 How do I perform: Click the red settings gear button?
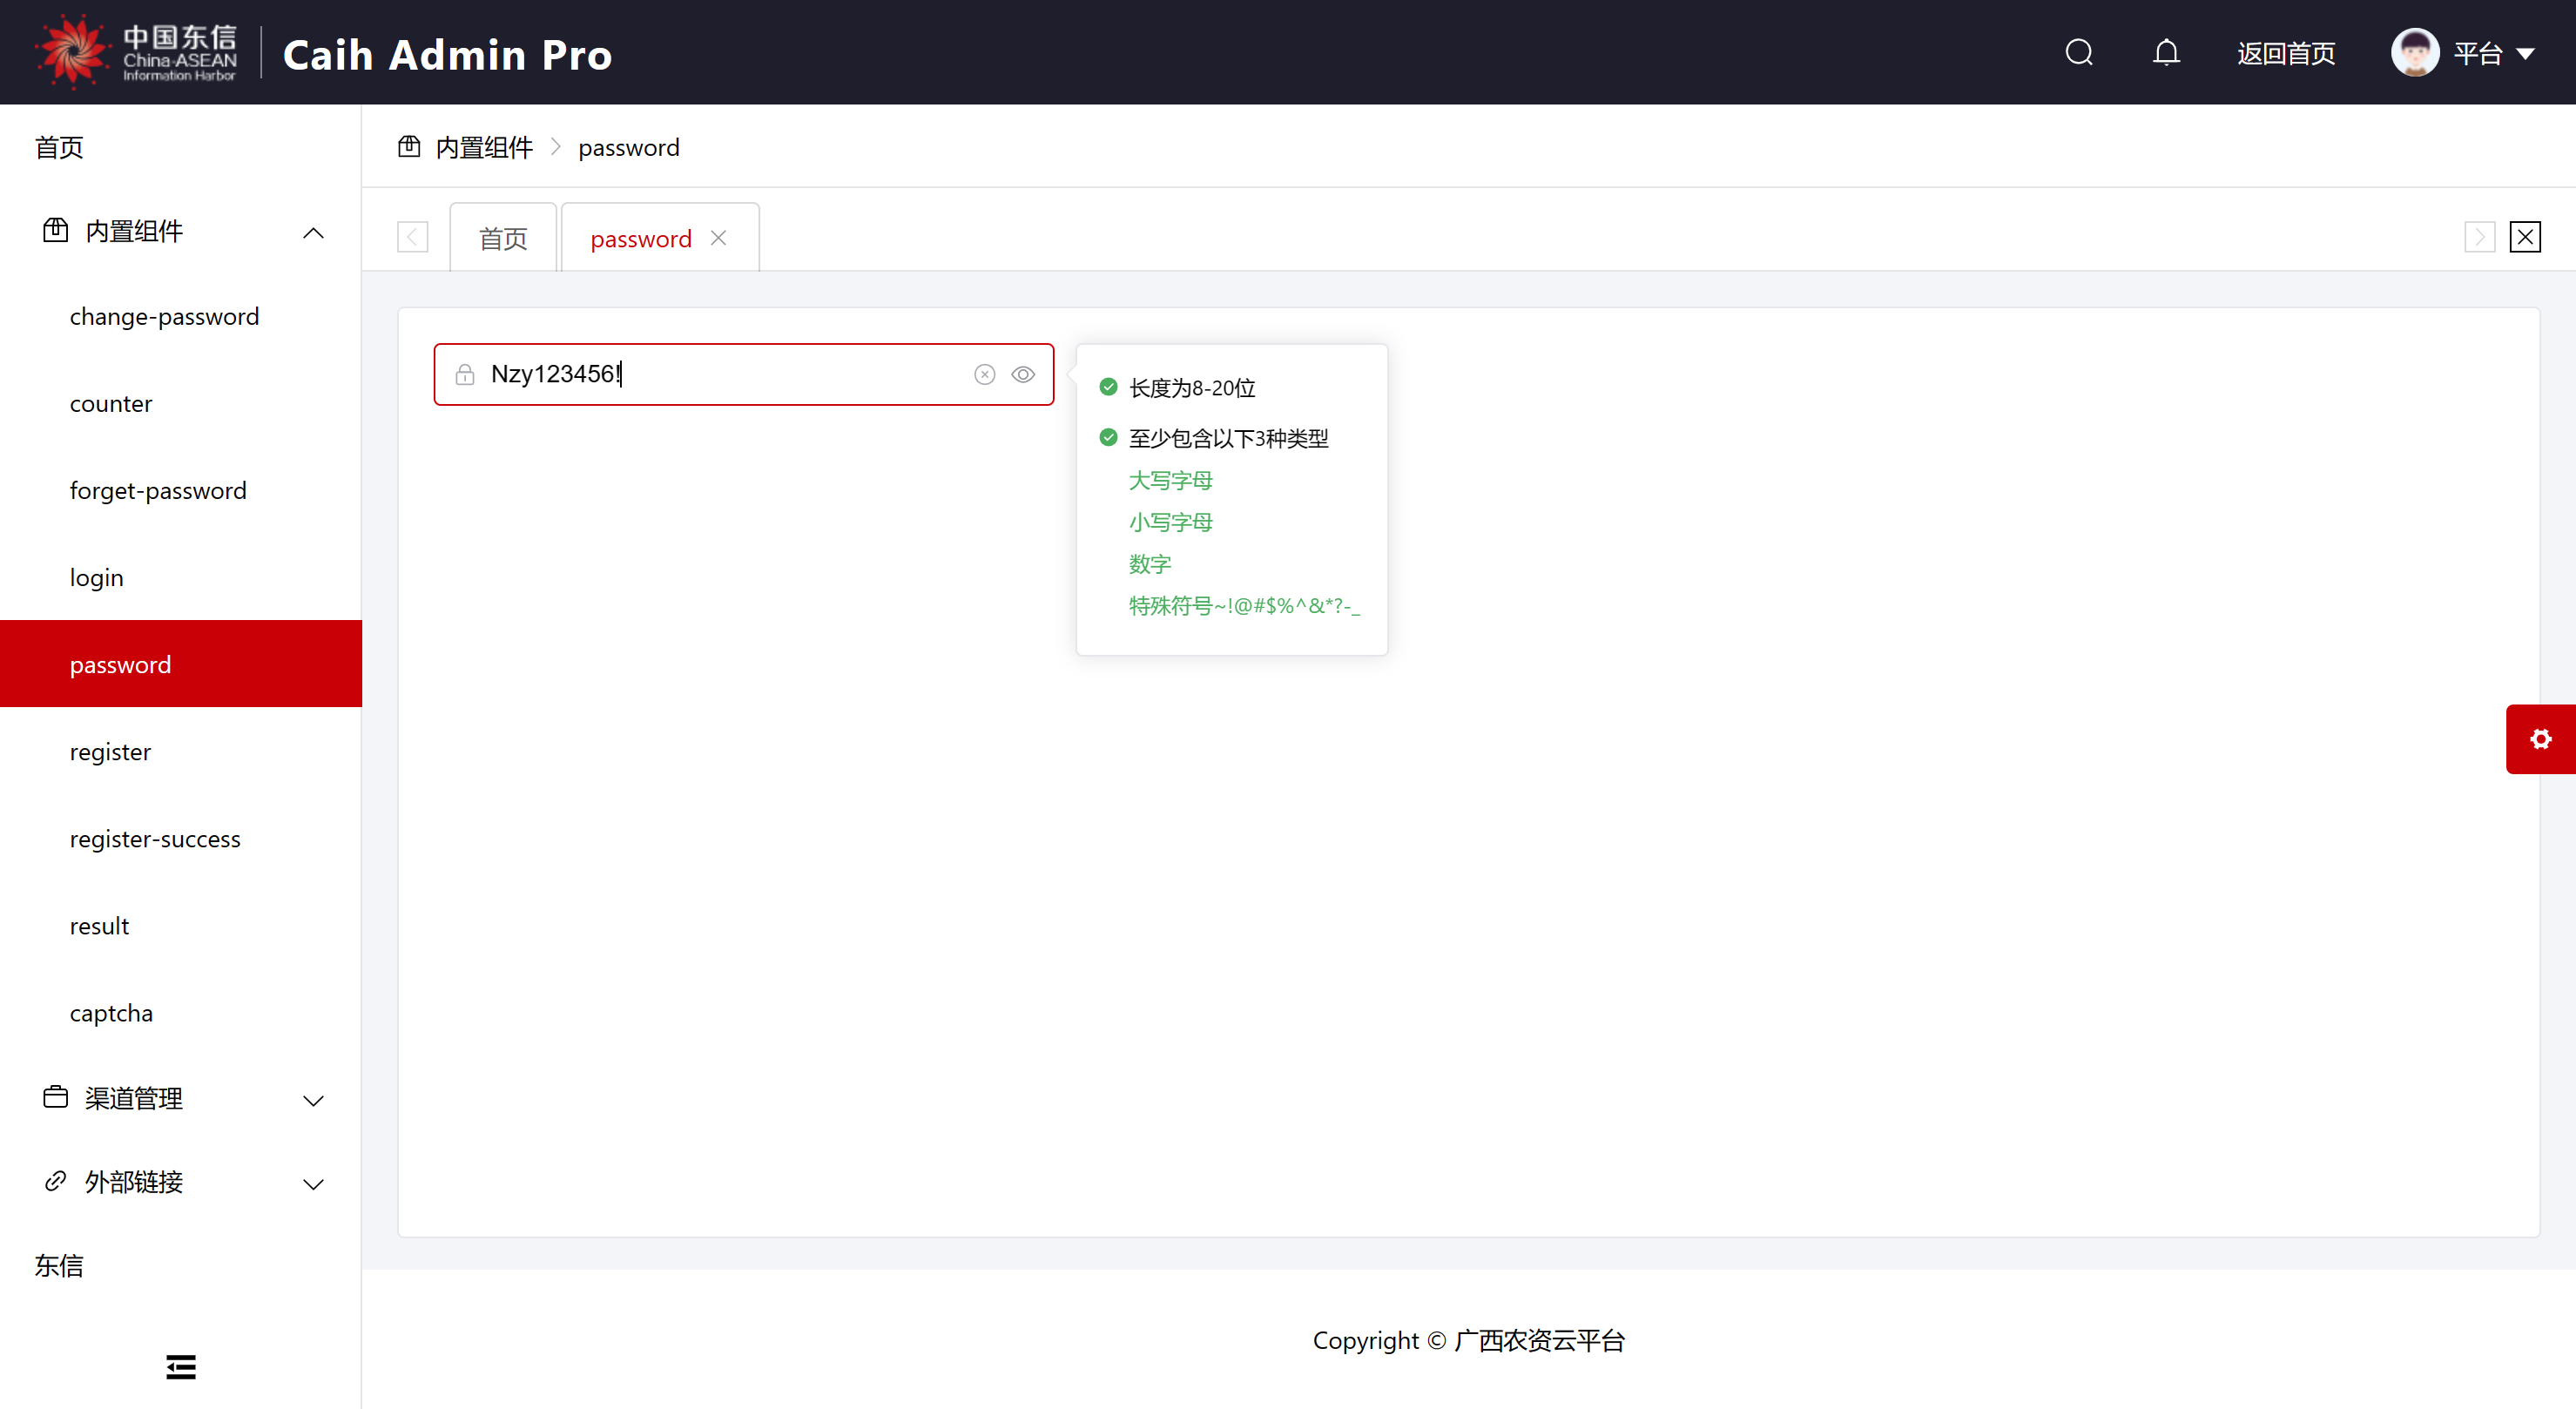pyautogui.click(x=2540, y=739)
